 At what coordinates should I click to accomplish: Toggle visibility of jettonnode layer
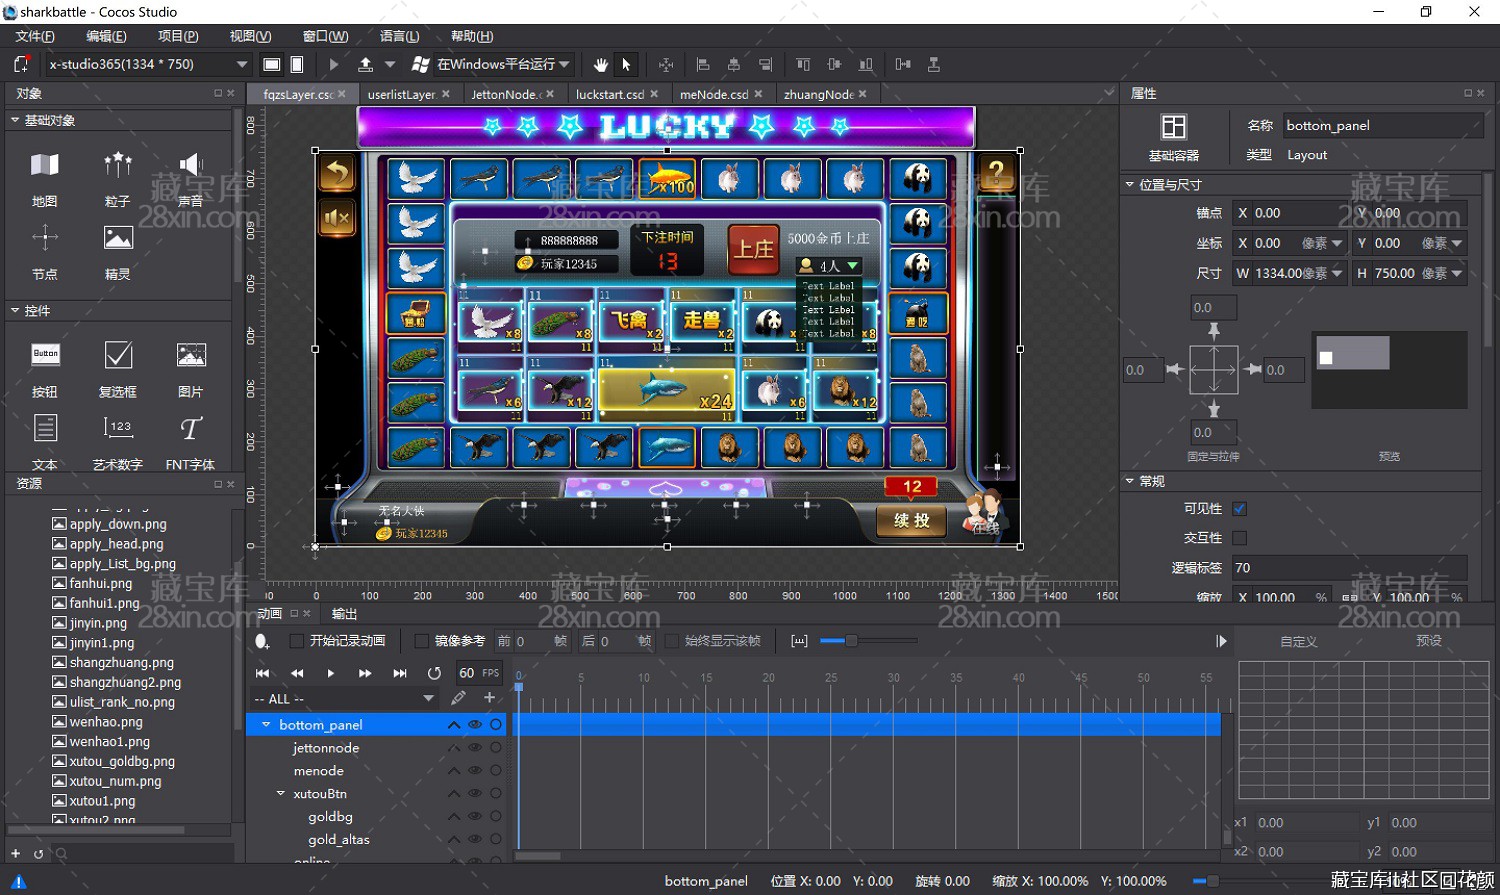[x=475, y=748]
